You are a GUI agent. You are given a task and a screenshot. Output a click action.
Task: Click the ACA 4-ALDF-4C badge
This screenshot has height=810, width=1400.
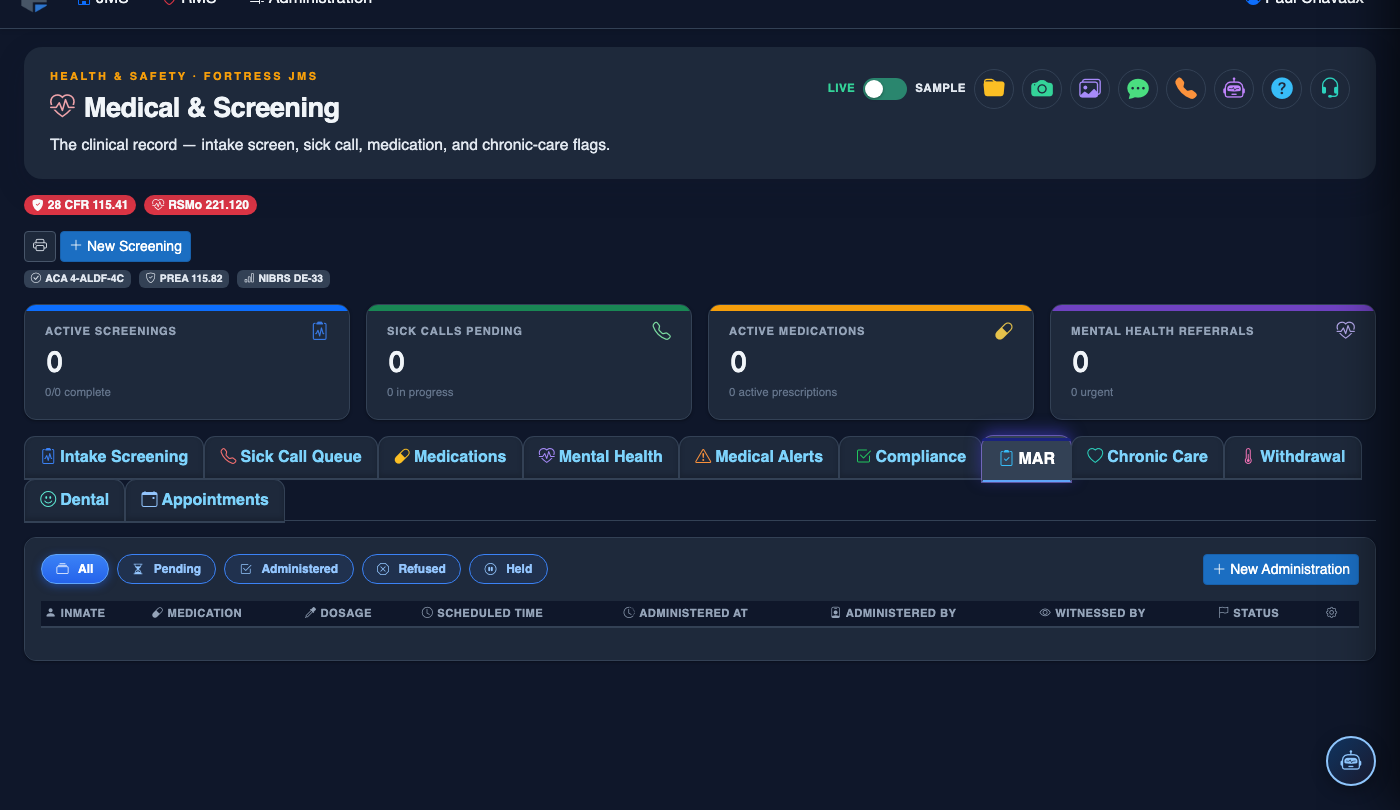point(78,279)
